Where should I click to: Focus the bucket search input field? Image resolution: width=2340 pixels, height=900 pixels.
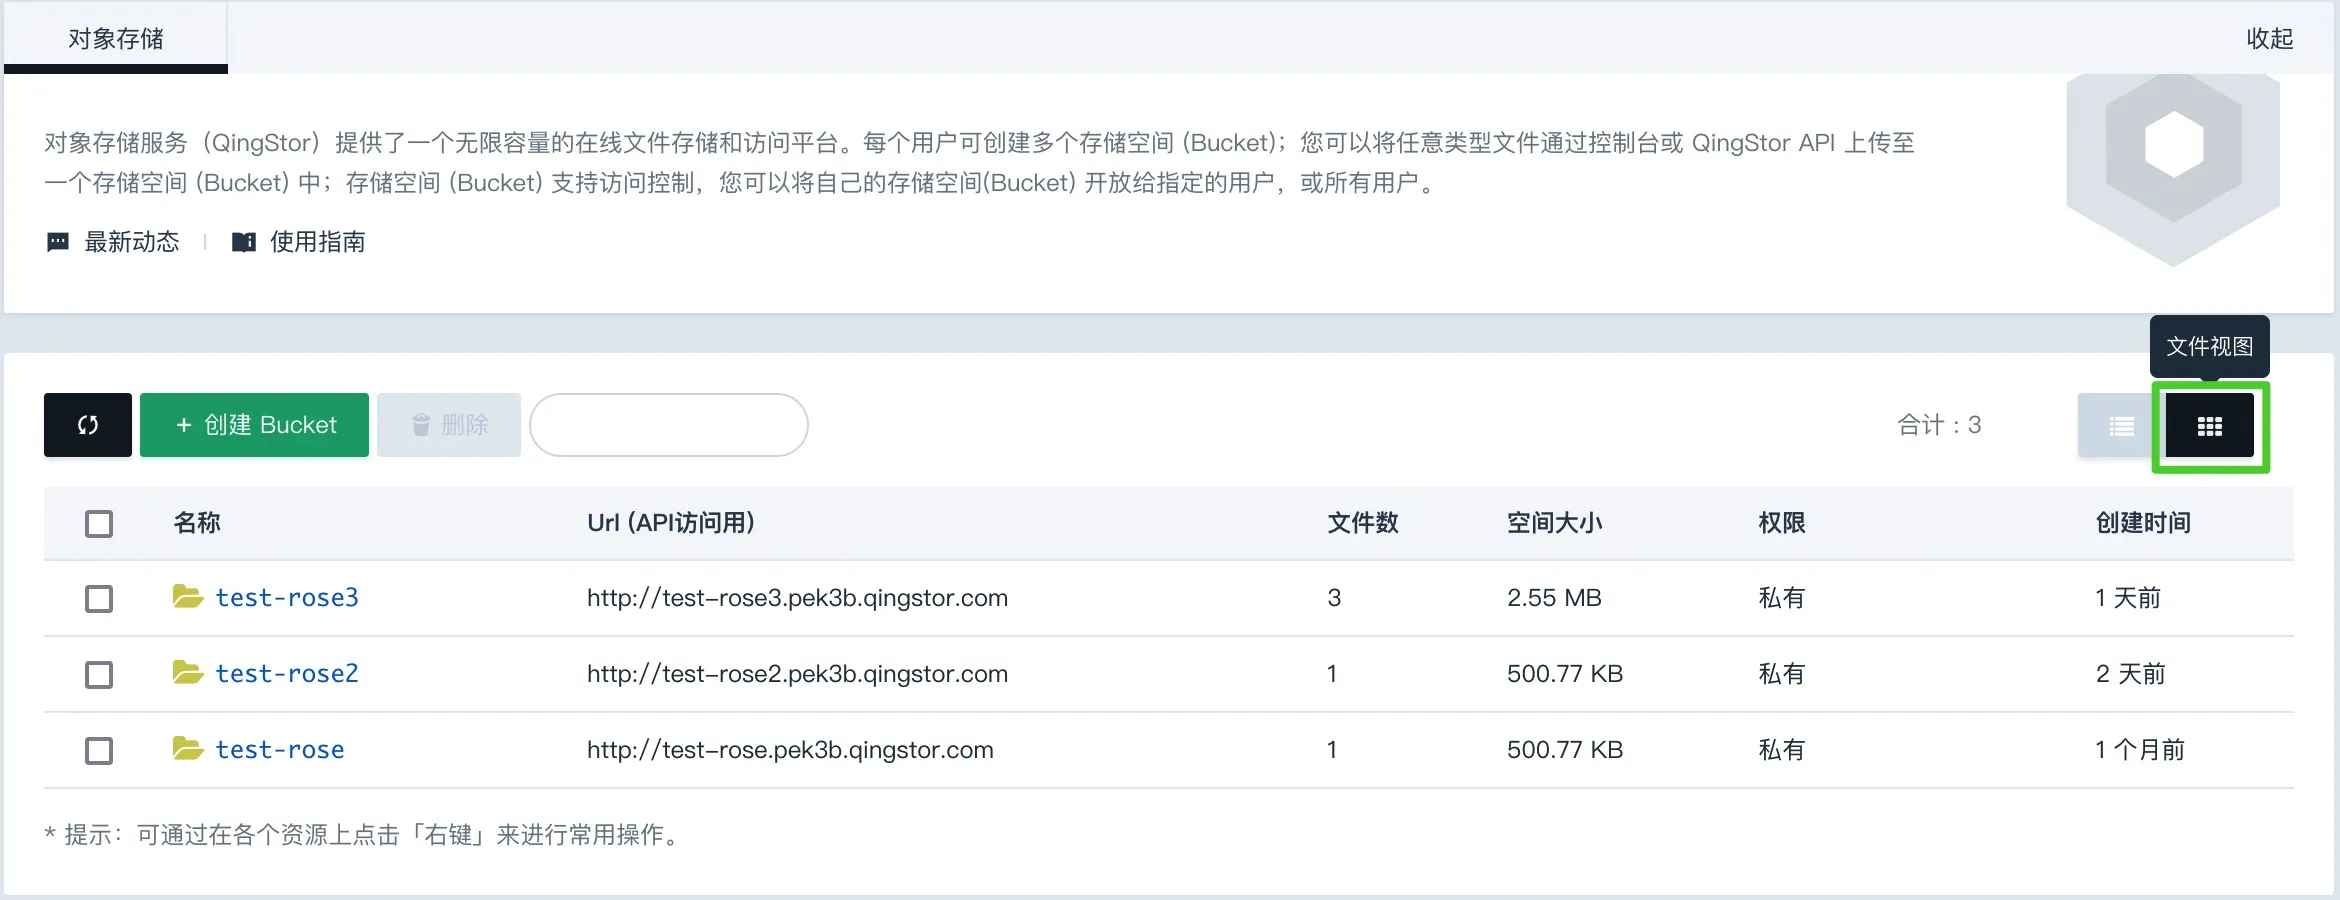click(x=668, y=425)
